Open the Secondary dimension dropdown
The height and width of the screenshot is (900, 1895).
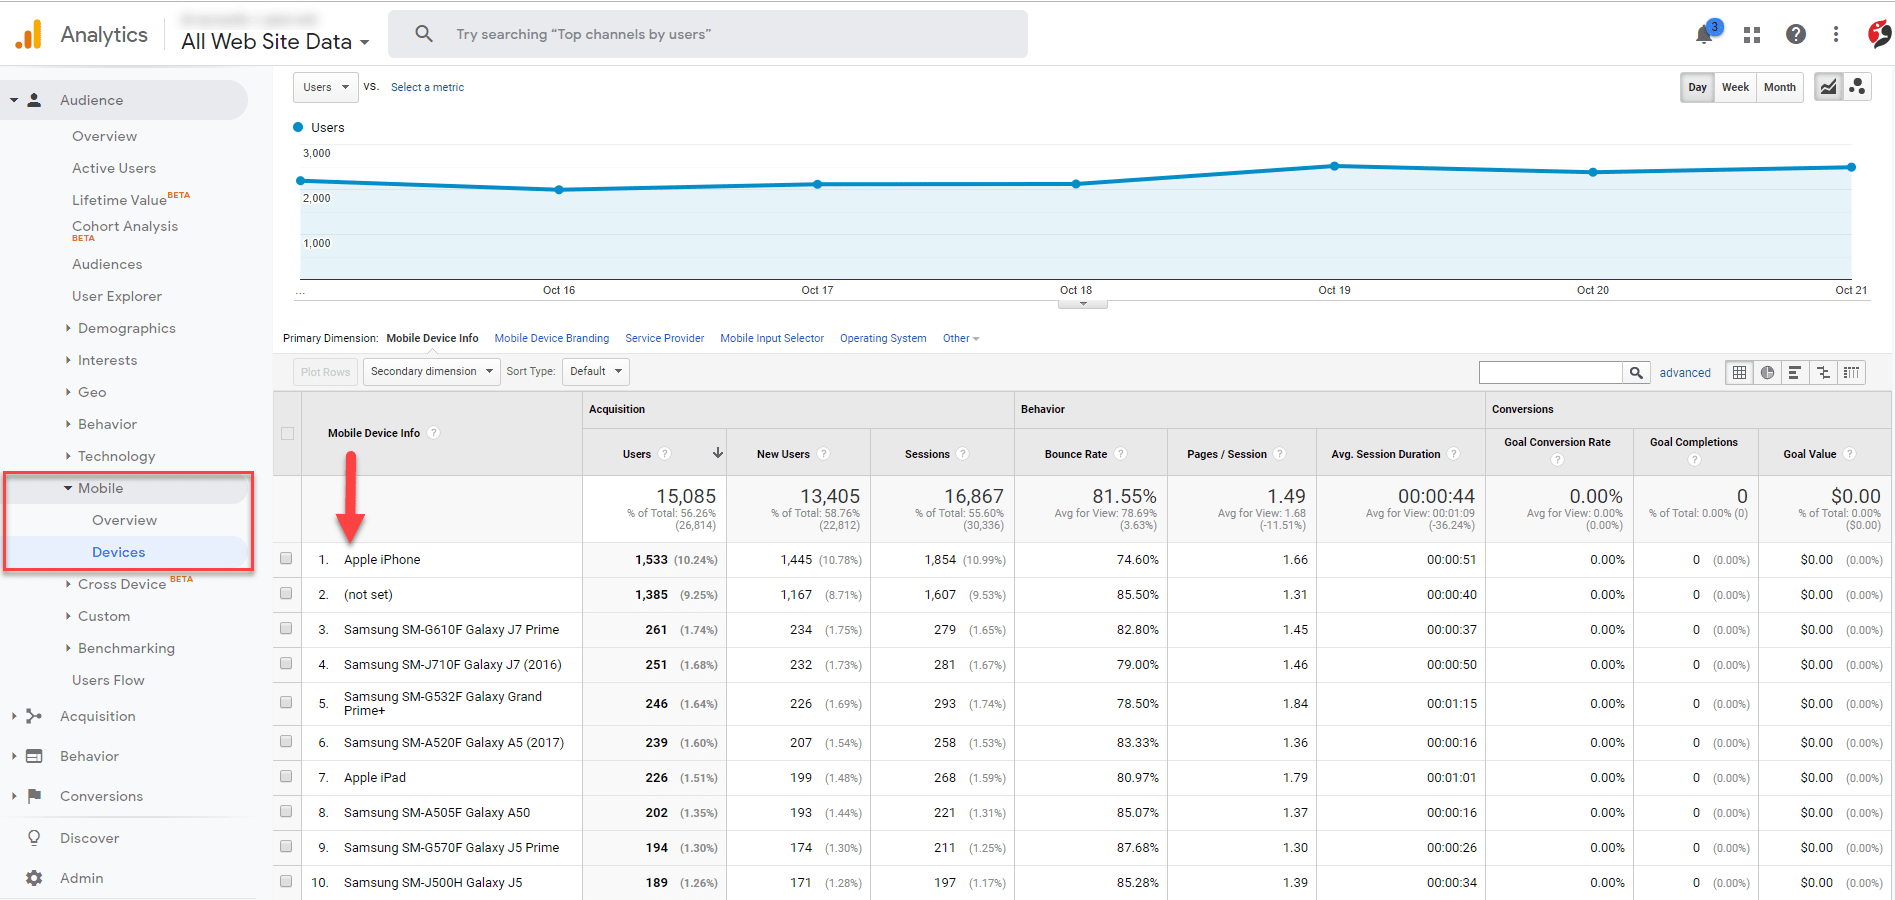point(430,371)
